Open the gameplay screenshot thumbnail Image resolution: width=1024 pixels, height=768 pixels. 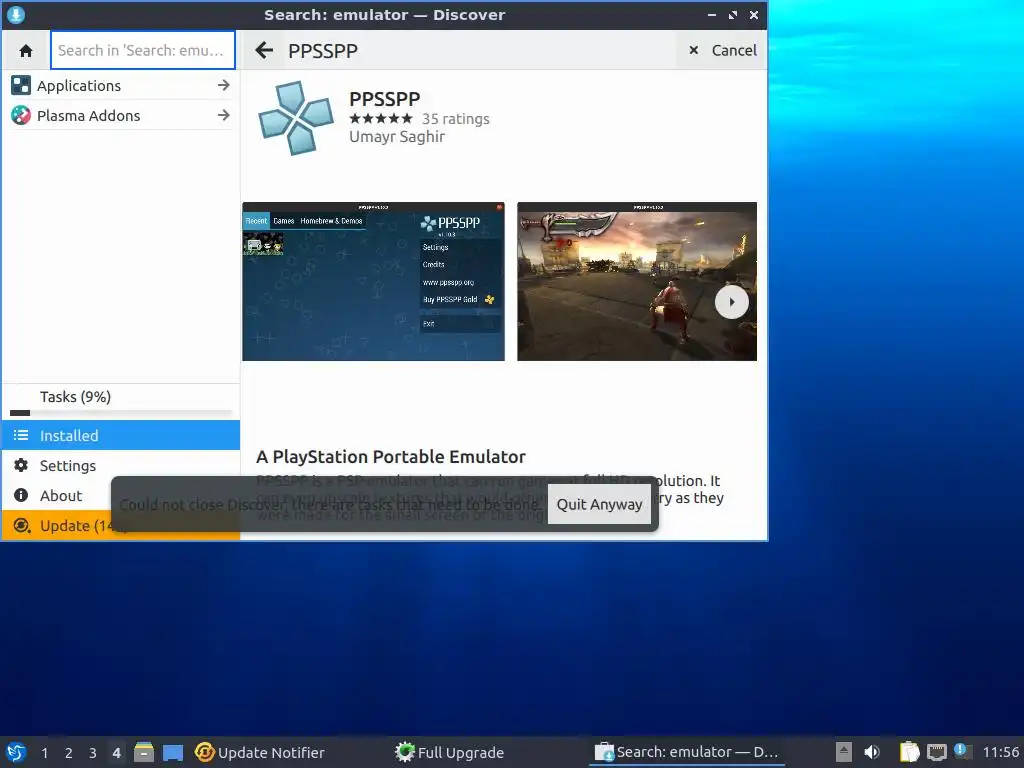tap(637, 281)
